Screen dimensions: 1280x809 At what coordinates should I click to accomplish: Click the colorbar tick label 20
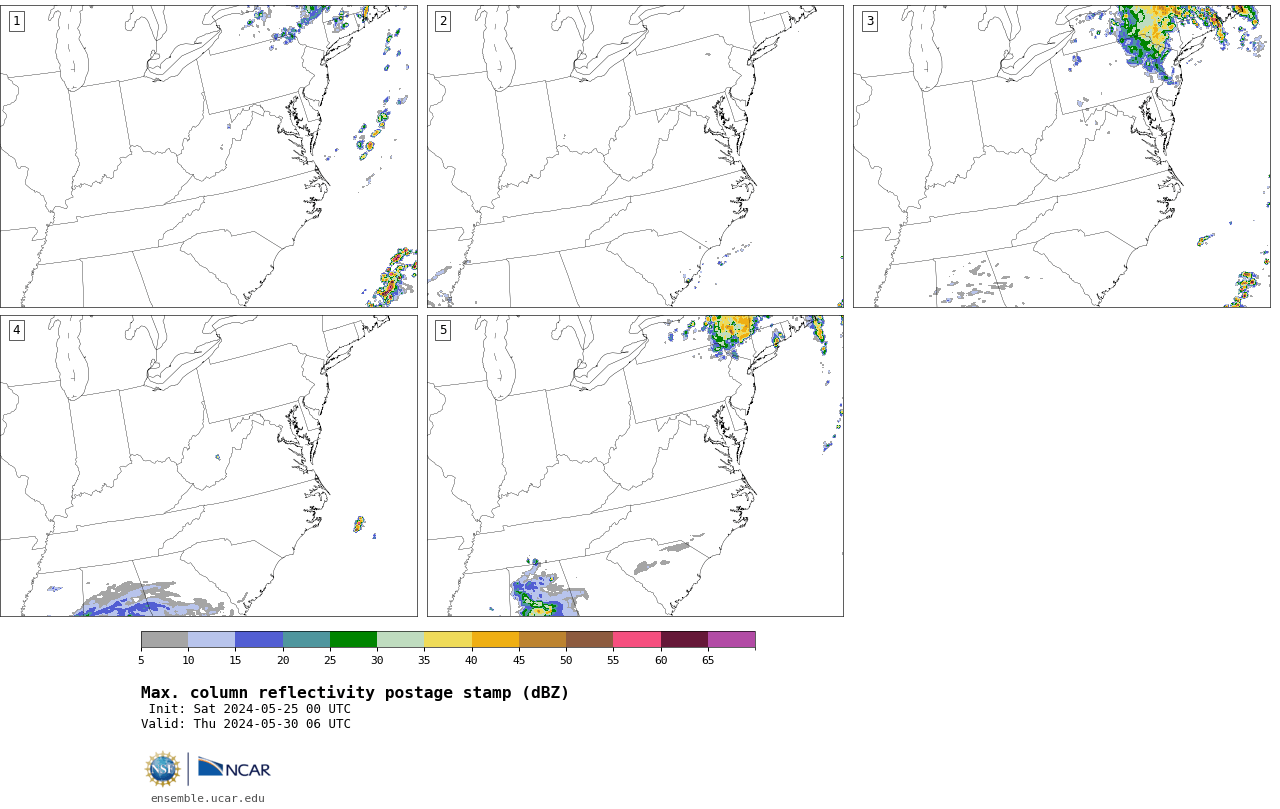[x=283, y=660]
